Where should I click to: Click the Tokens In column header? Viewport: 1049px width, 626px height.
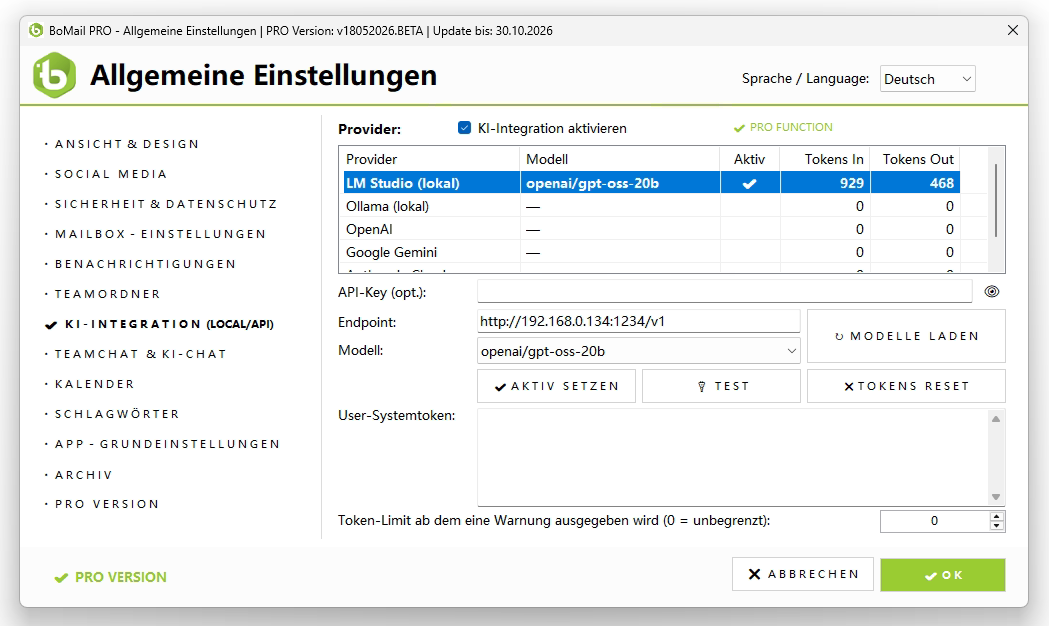coord(826,159)
